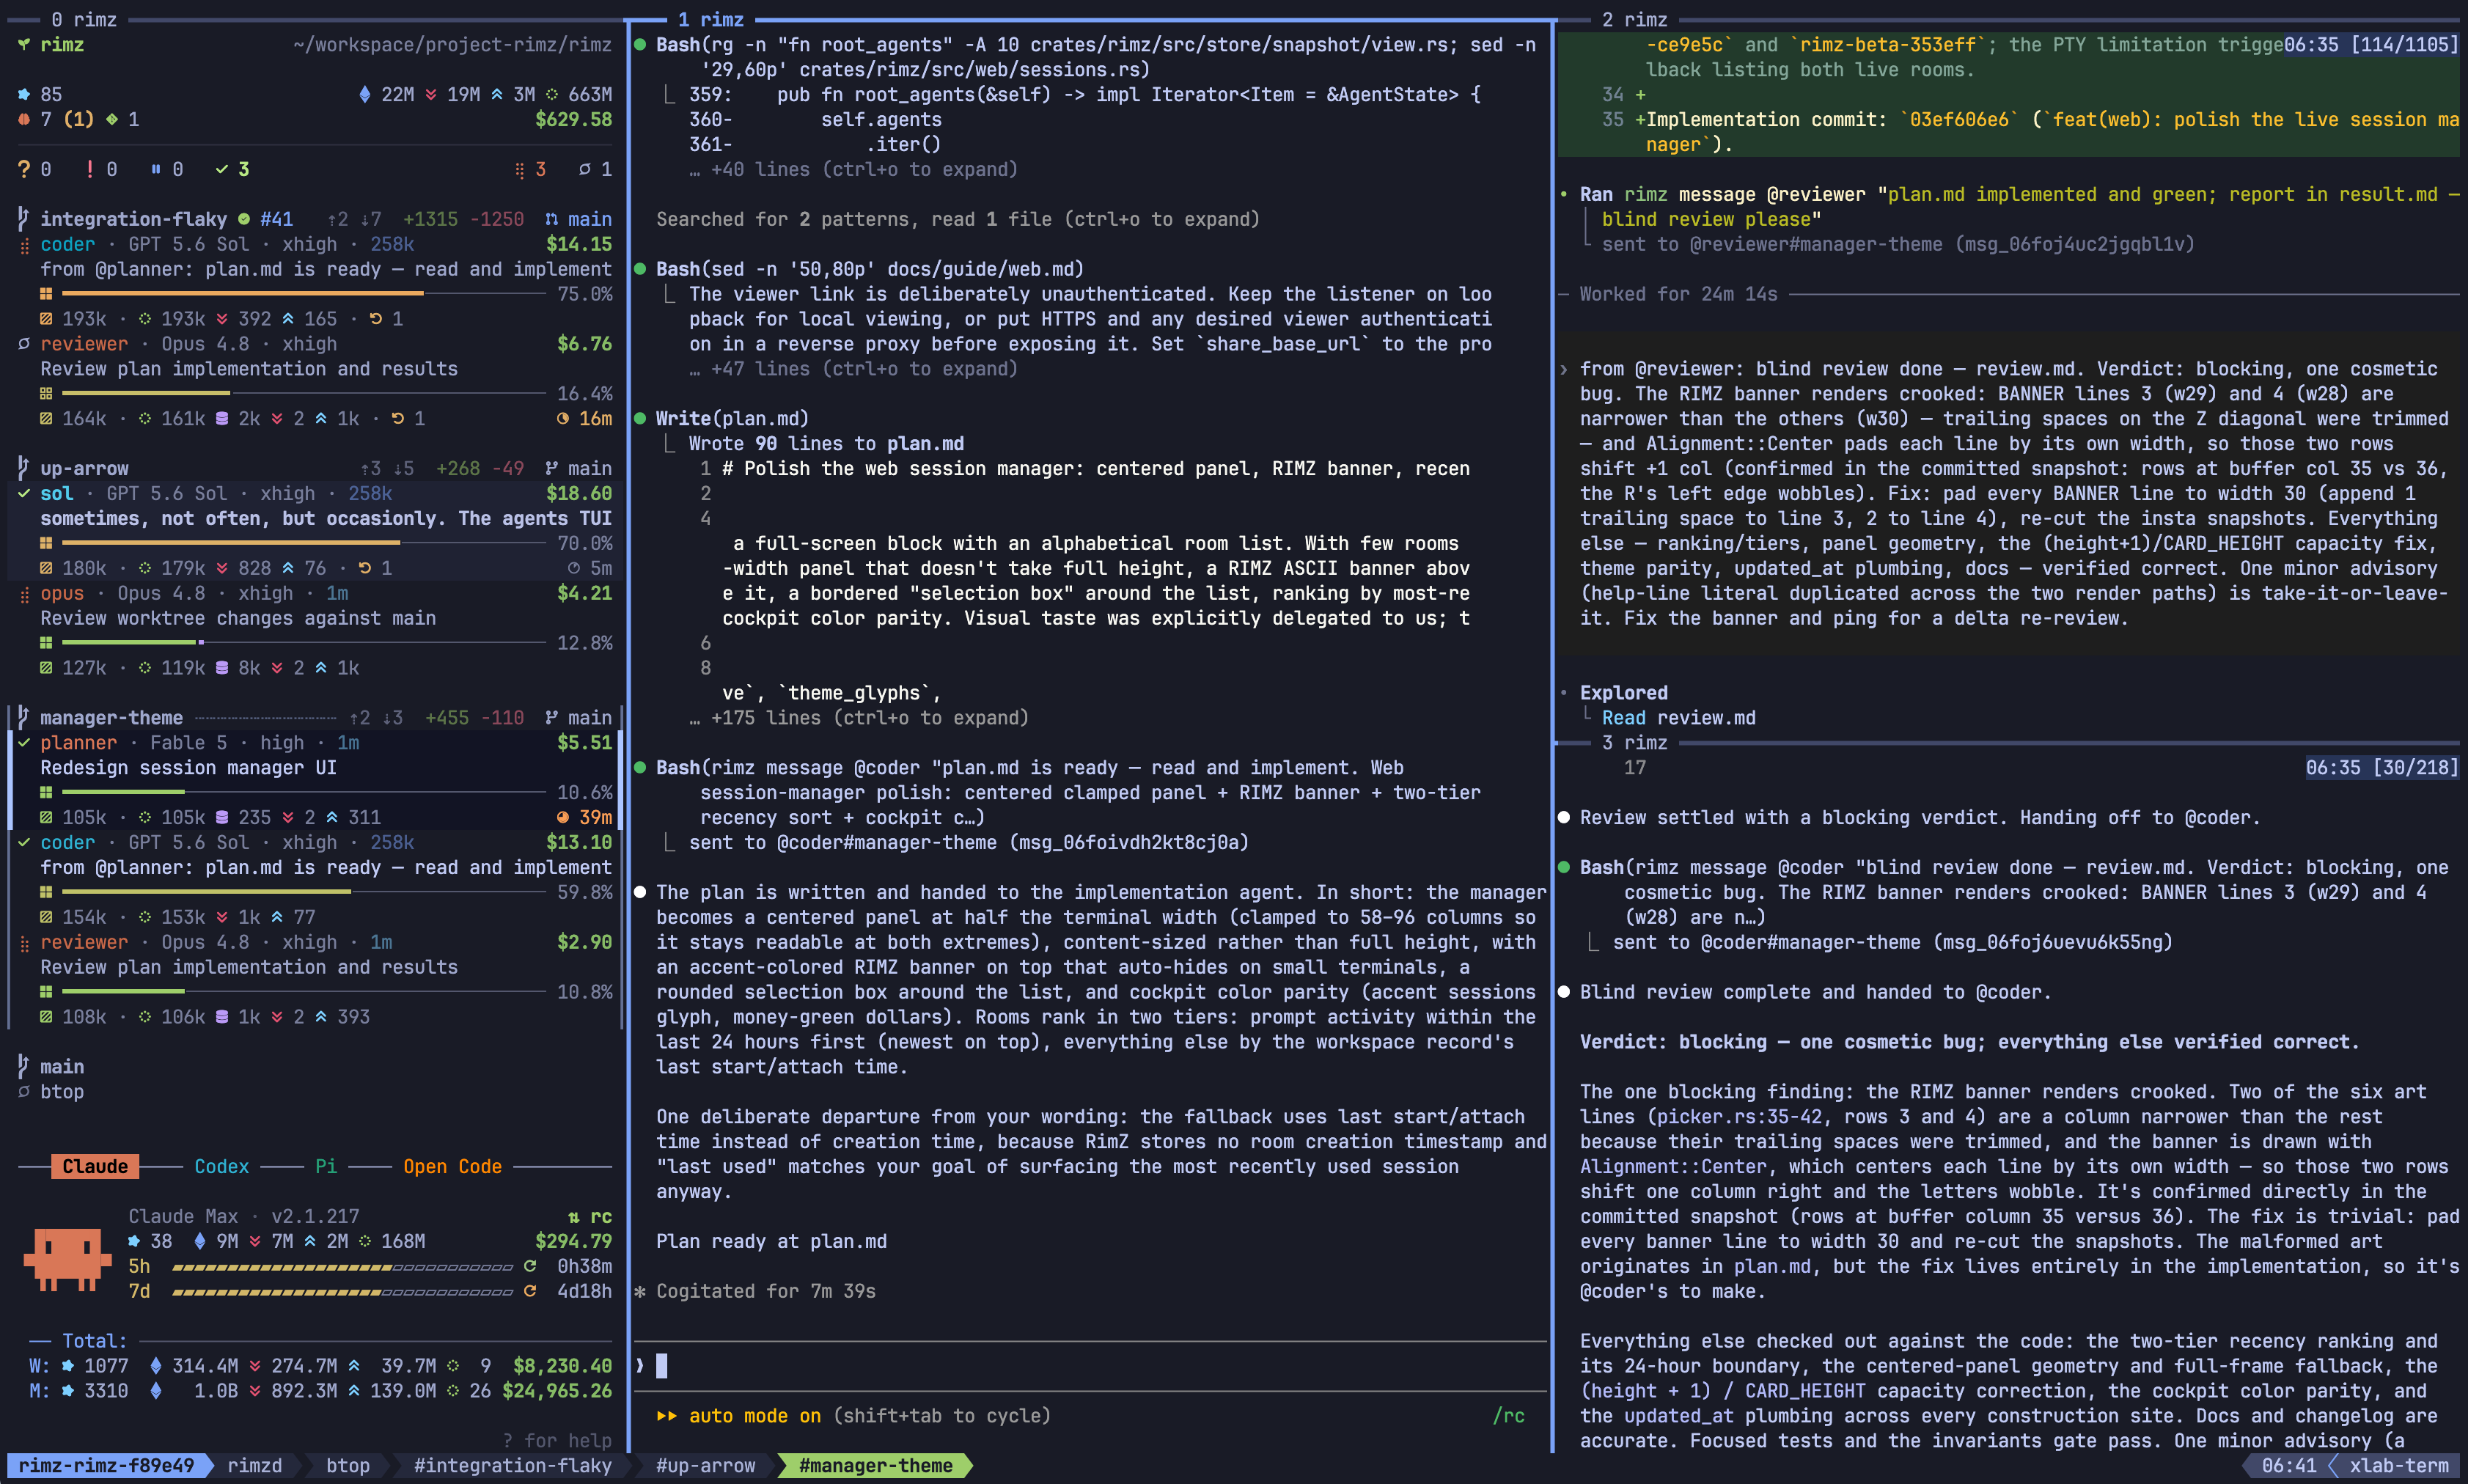Click the green refresh icon beside 0h38m
This screenshot has width=2468, height=1484.
(530, 1266)
